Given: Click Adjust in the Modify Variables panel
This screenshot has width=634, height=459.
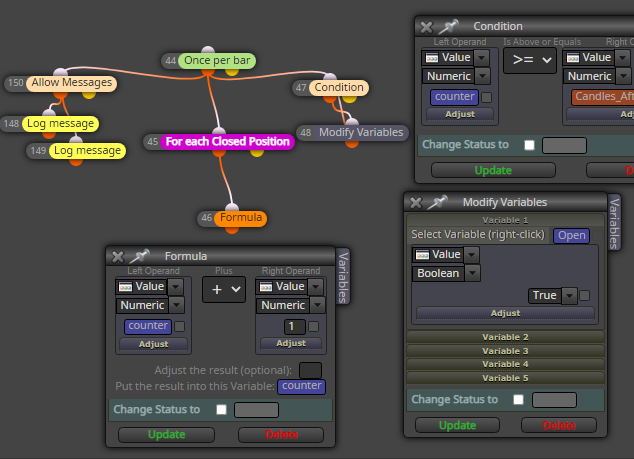Looking at the screenshot, I should point(505,313).
